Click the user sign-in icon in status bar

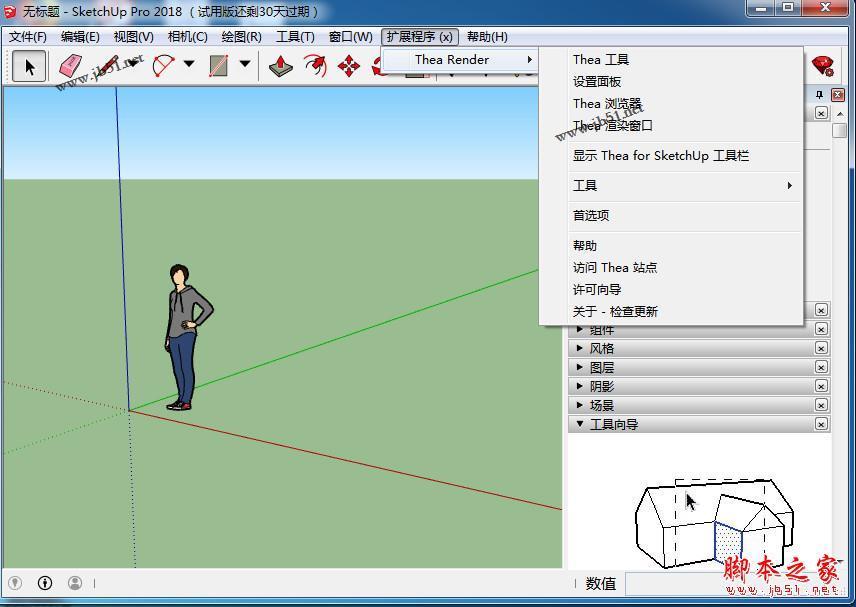coord(75,583)
